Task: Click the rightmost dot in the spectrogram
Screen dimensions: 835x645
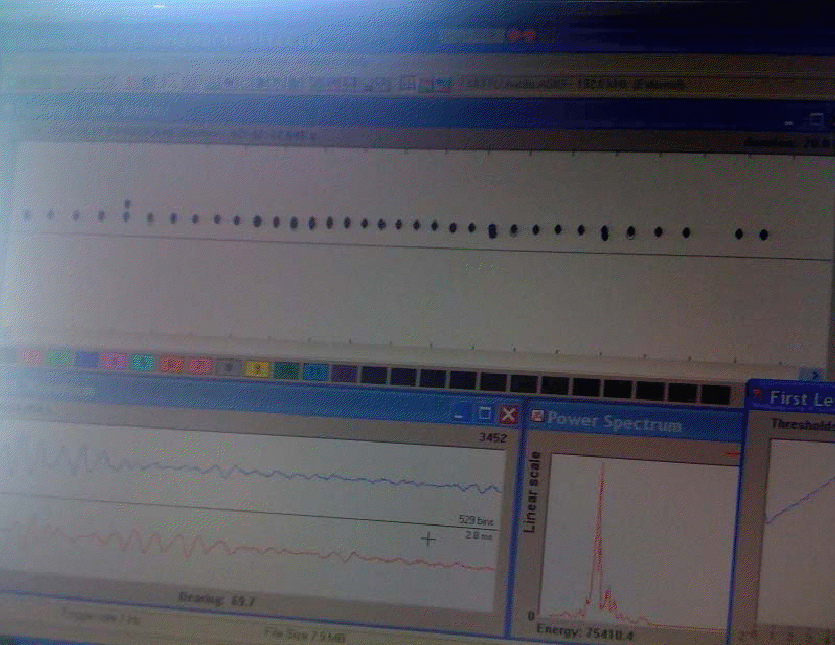Action: (x=763, y=235)
